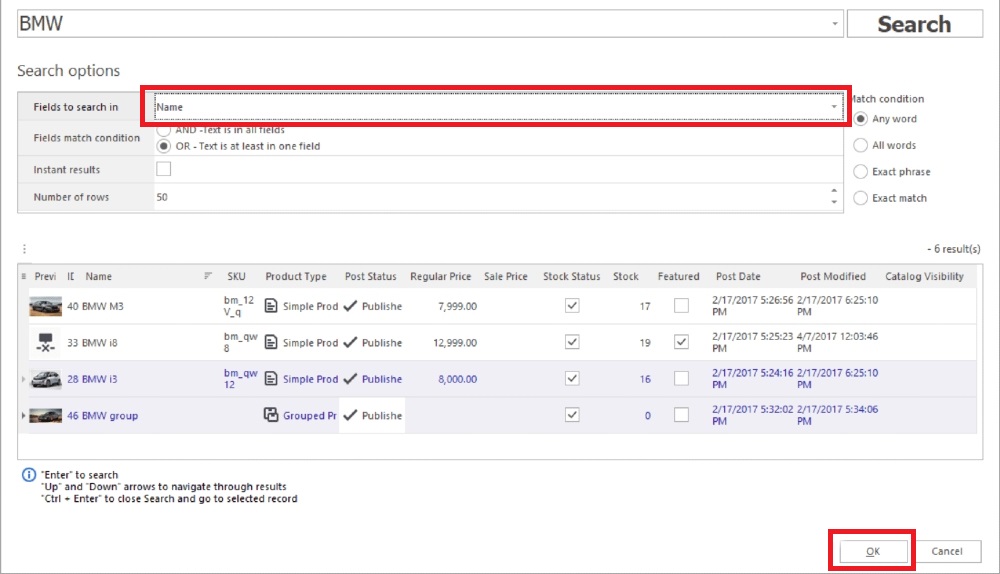The width and height of the screenshot is (1000, 574).
Task: Click the BMW M3 name cell
Action: pyautogui.click(x=103, y=306)
